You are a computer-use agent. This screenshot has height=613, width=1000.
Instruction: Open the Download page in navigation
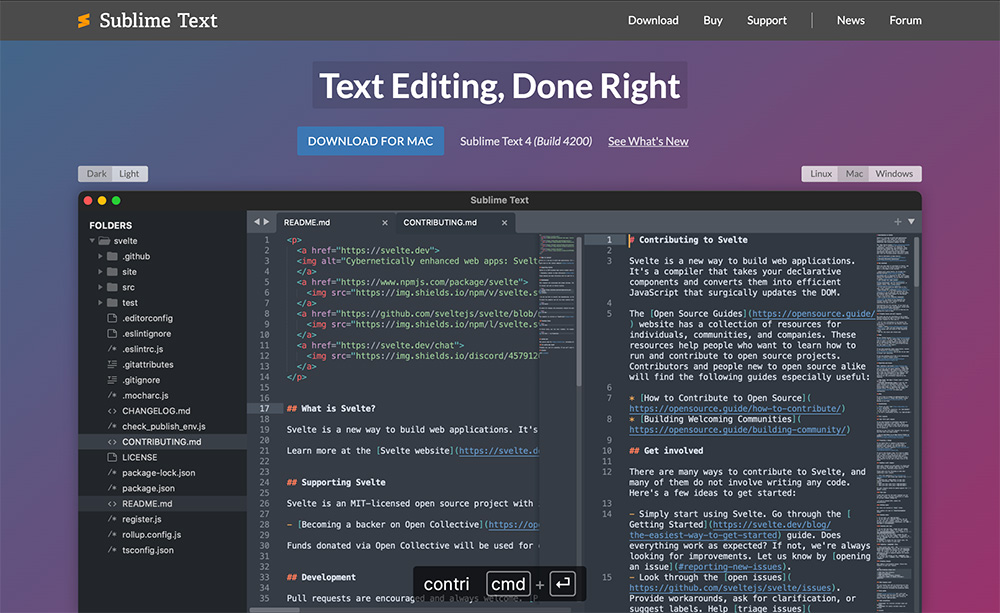pyautogui.click(x=653, y=20)
